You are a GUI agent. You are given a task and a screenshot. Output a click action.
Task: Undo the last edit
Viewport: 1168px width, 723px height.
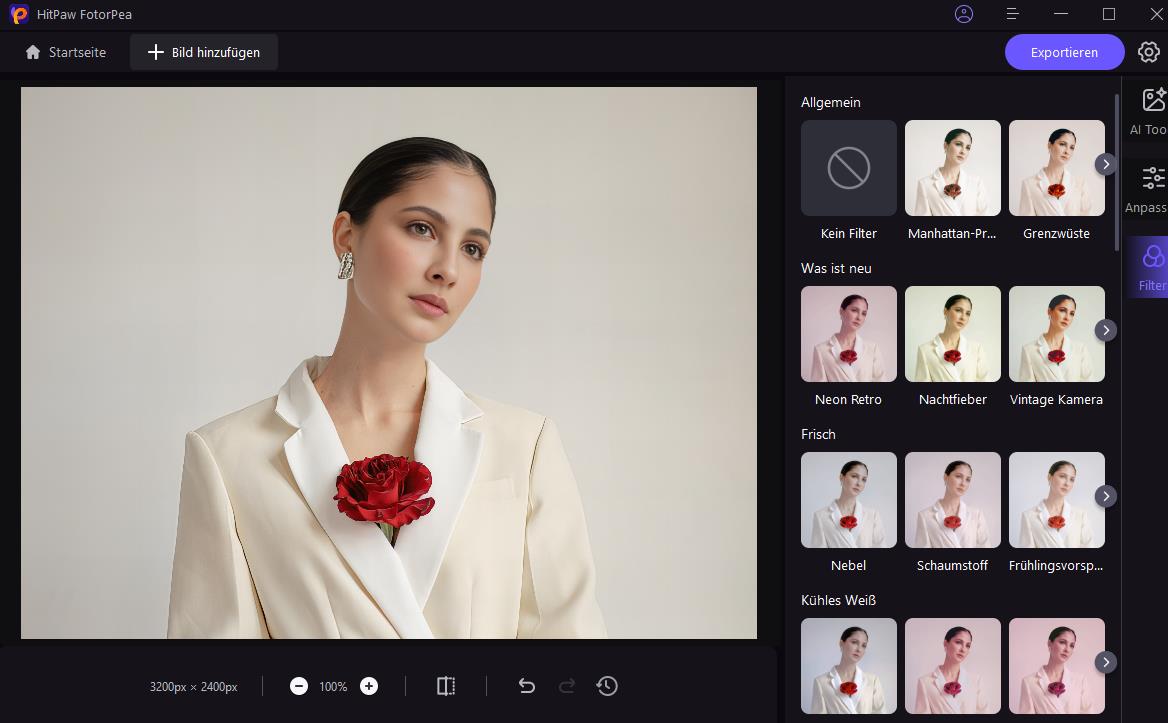click(x=527, y=686)
